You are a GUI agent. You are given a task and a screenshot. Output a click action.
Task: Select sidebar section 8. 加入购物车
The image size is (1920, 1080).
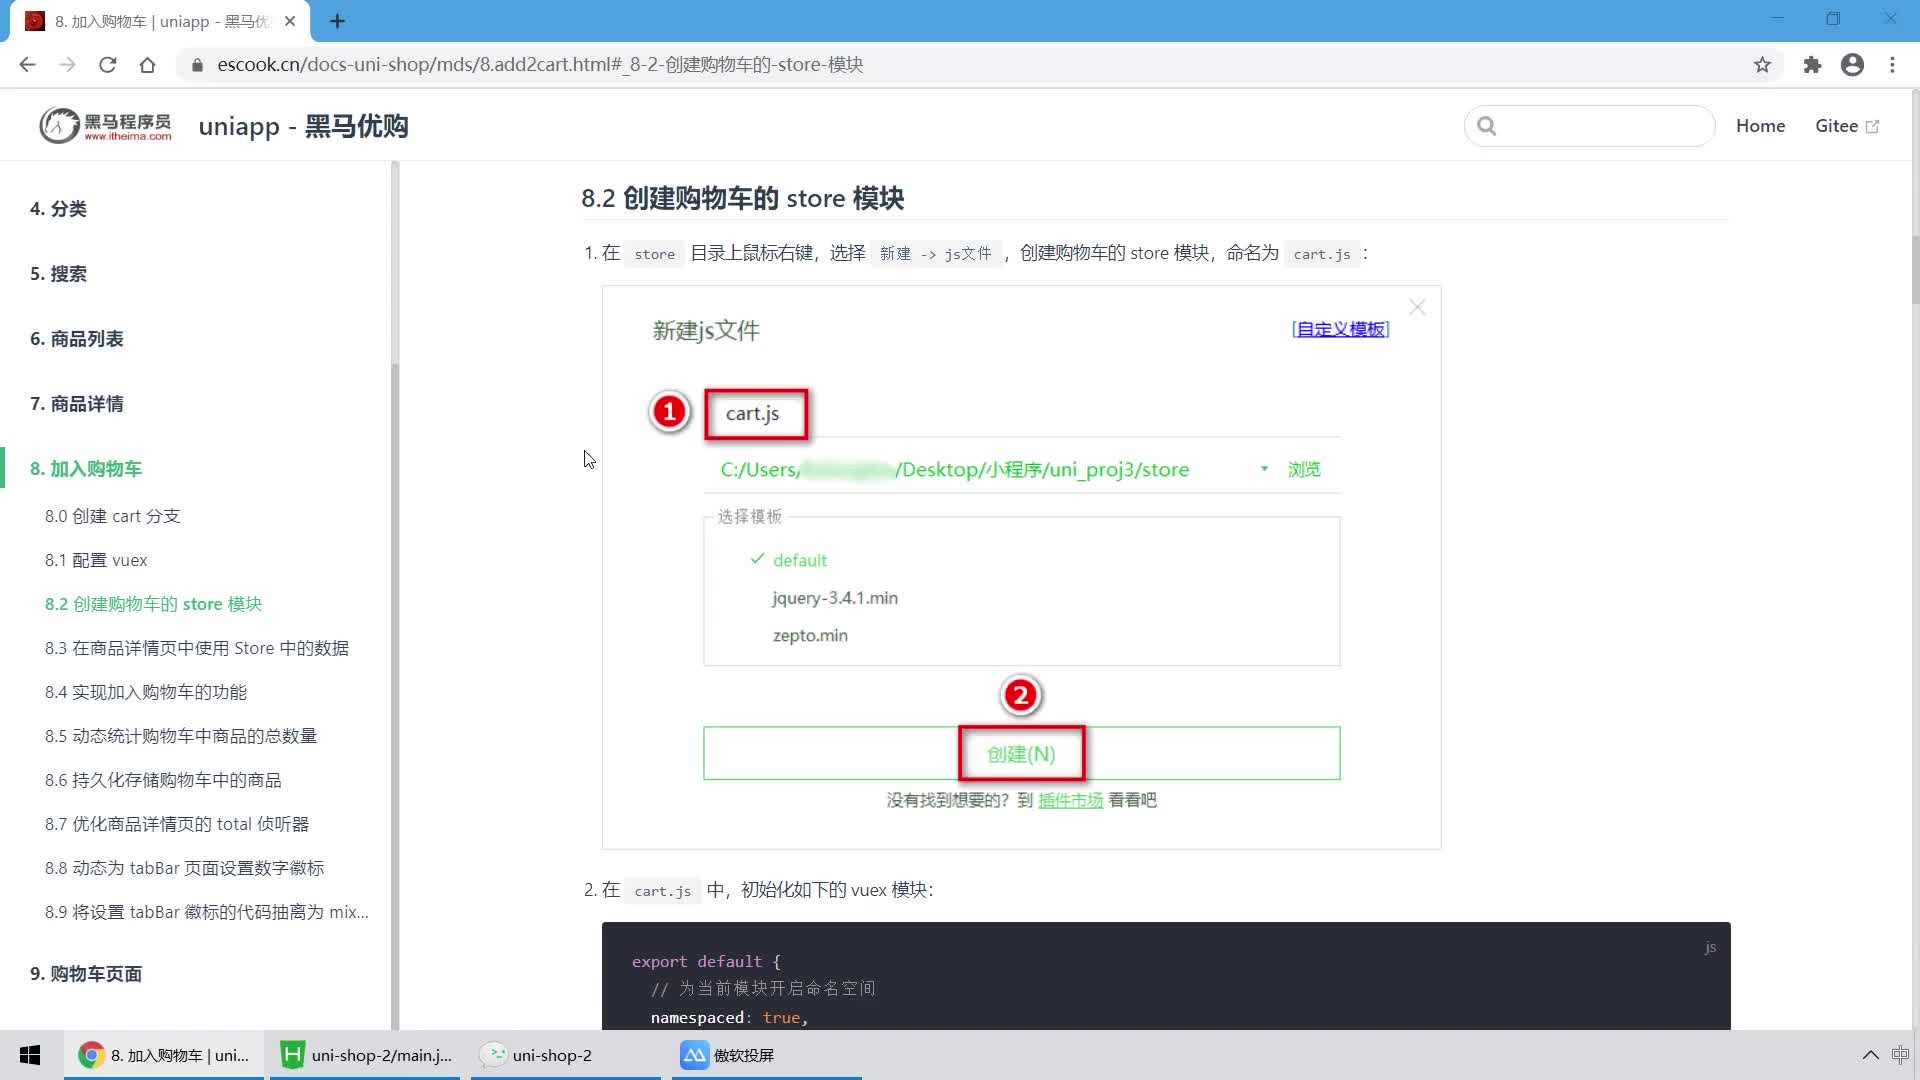point(86,469)
